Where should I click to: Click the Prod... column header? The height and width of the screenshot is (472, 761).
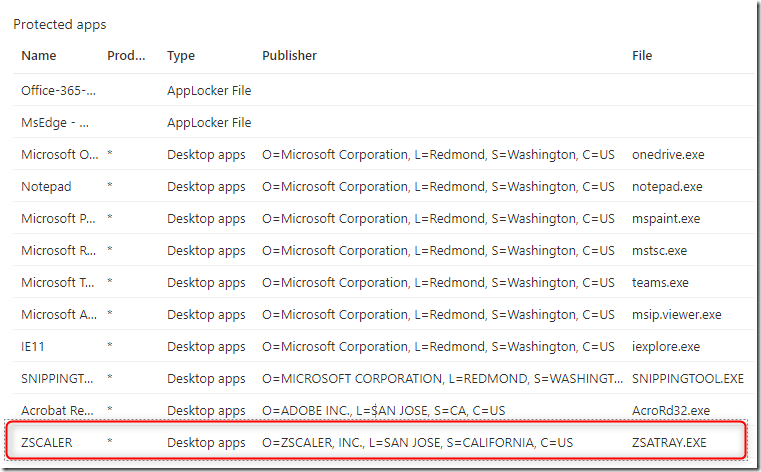[126, 56]
